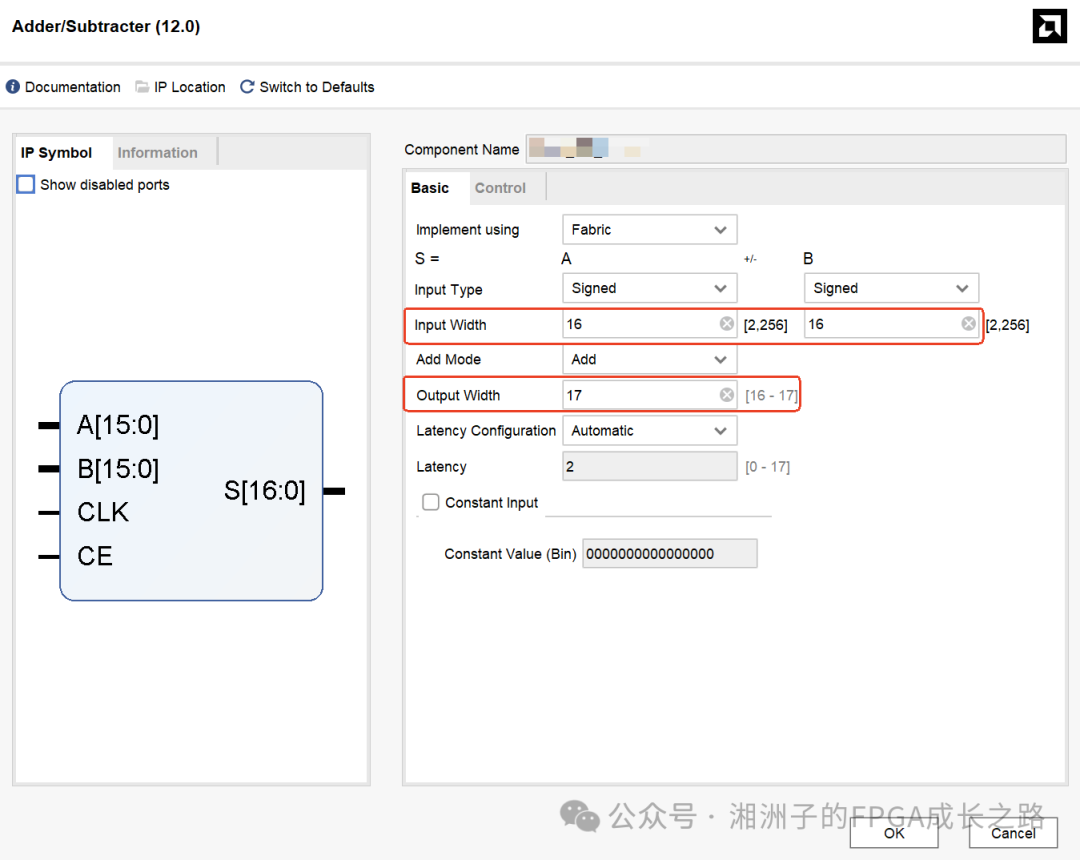
Task: Clear the Output Width value with the X icon
Action: (727, 395)
